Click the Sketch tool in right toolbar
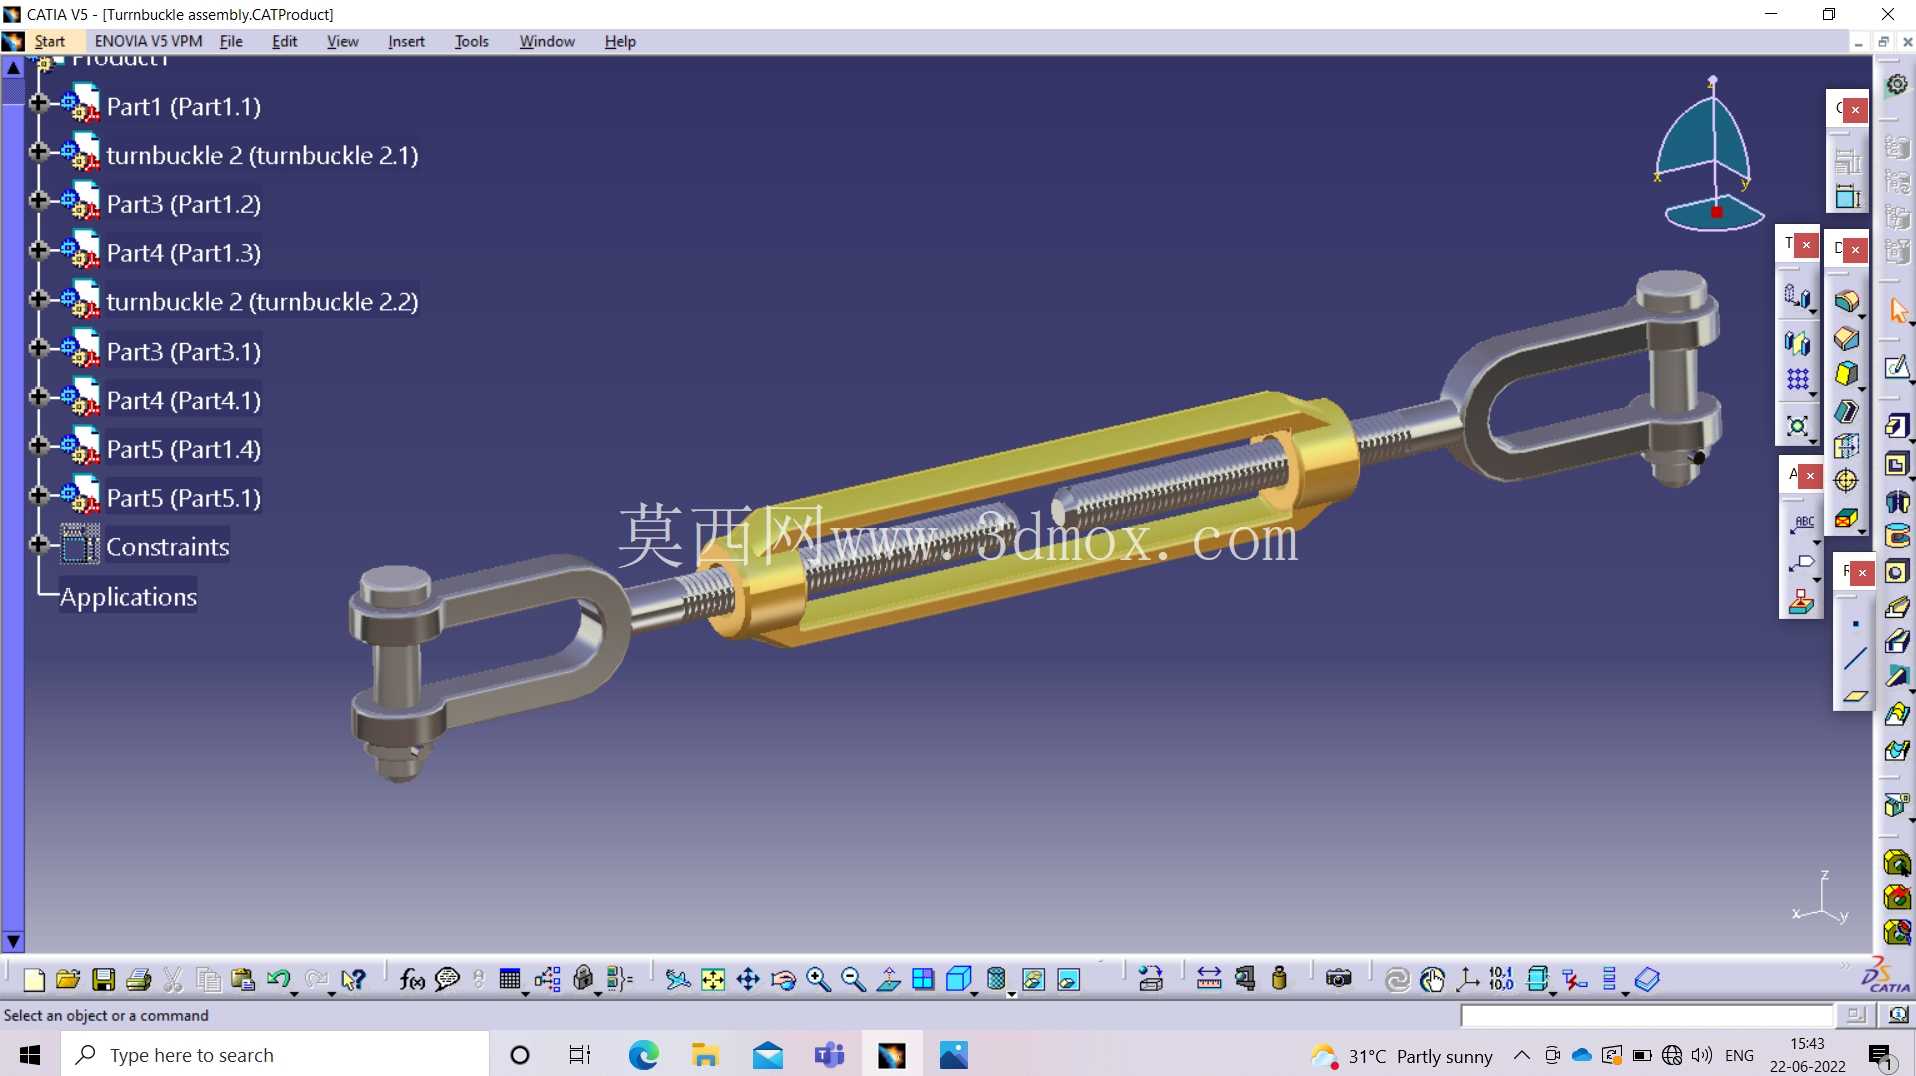The width and height of the screenshot is (1916, 1076). click(x=1896, y=367)
